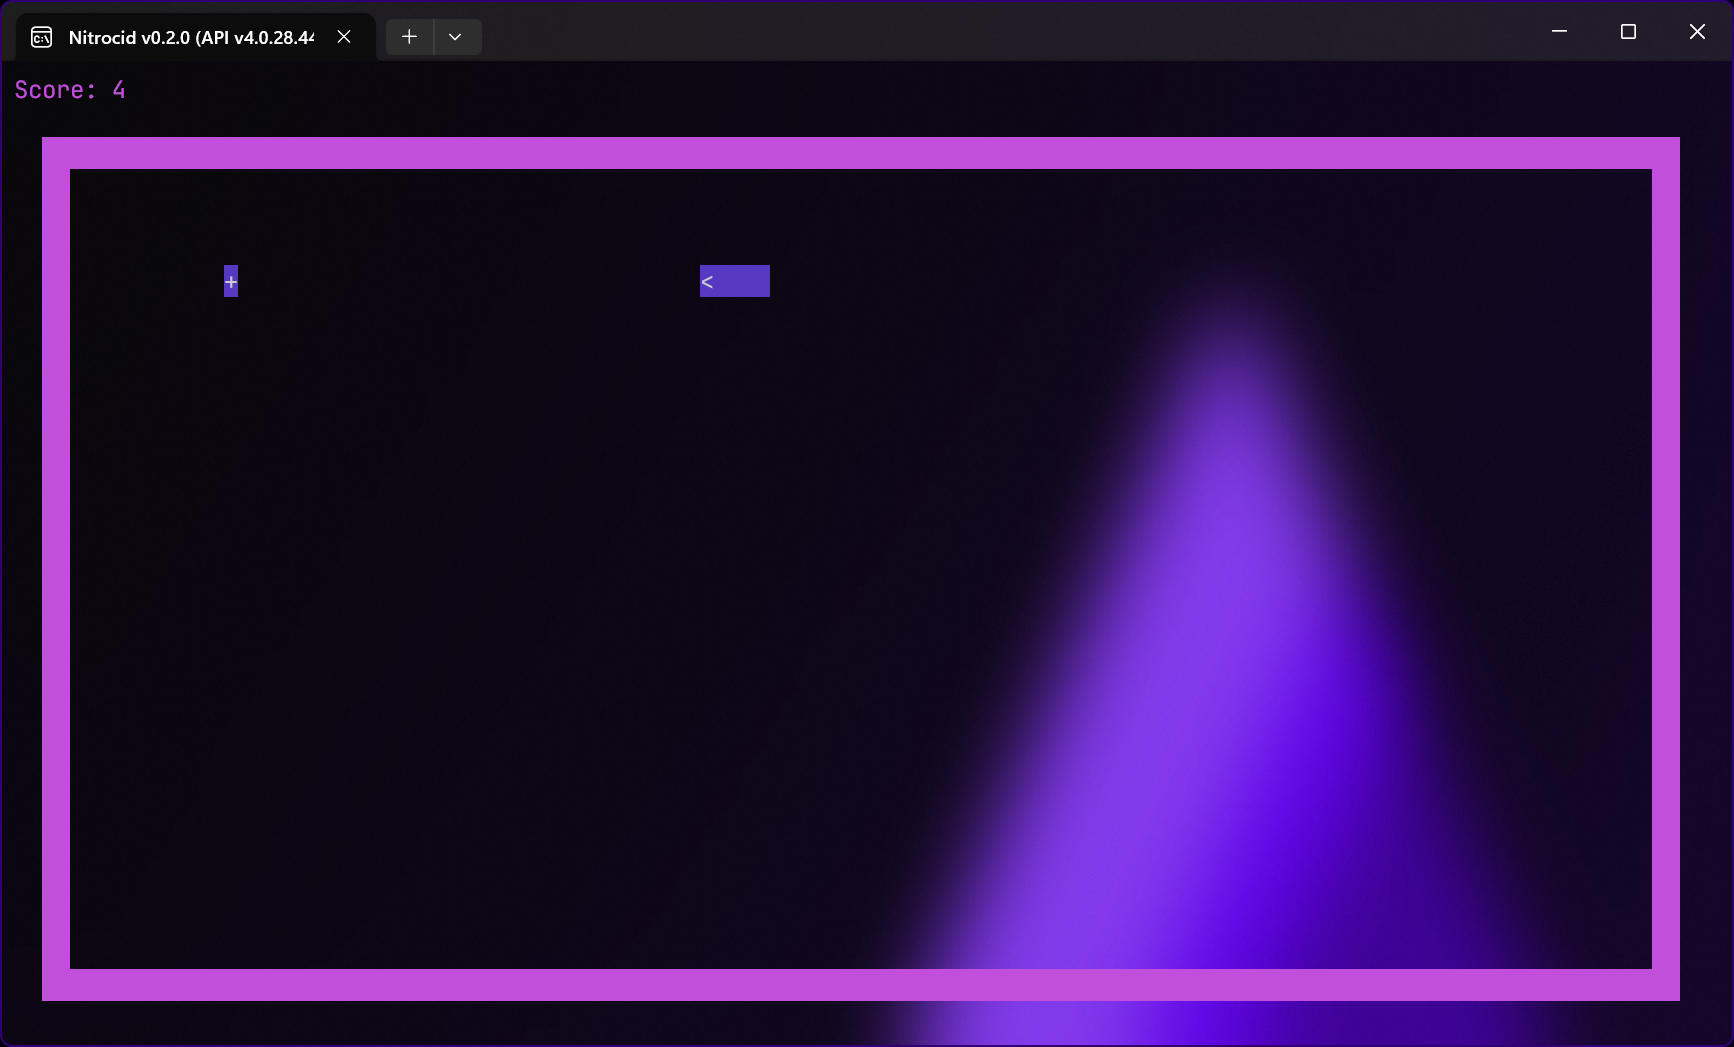Screen dimensions: 1734x1047
Task: Click the bottom magenta border wall
Action: [x=860, y=985]
